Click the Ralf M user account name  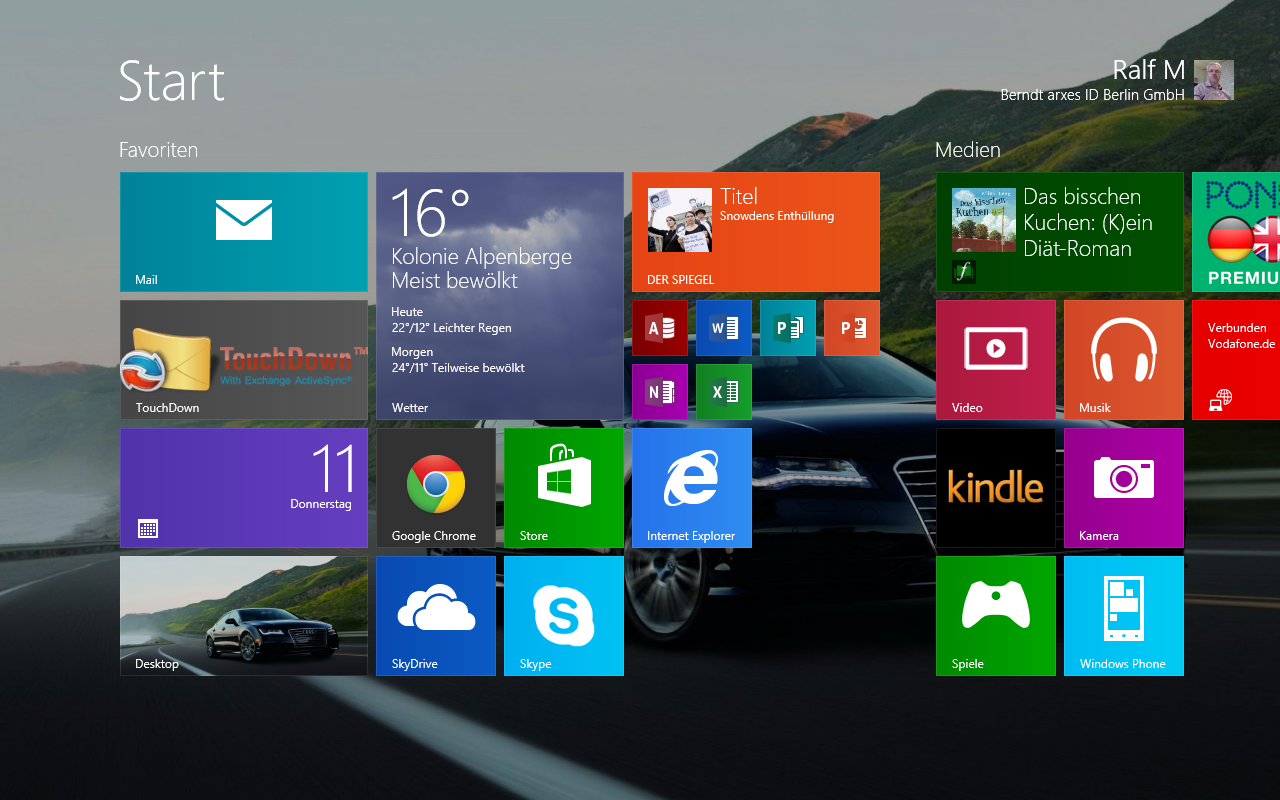tap(1149, 70)
